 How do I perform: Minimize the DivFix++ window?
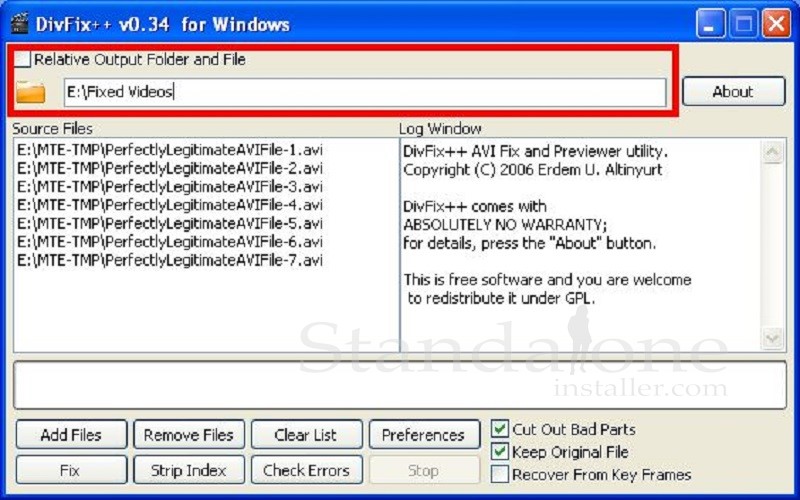(711, 23)
